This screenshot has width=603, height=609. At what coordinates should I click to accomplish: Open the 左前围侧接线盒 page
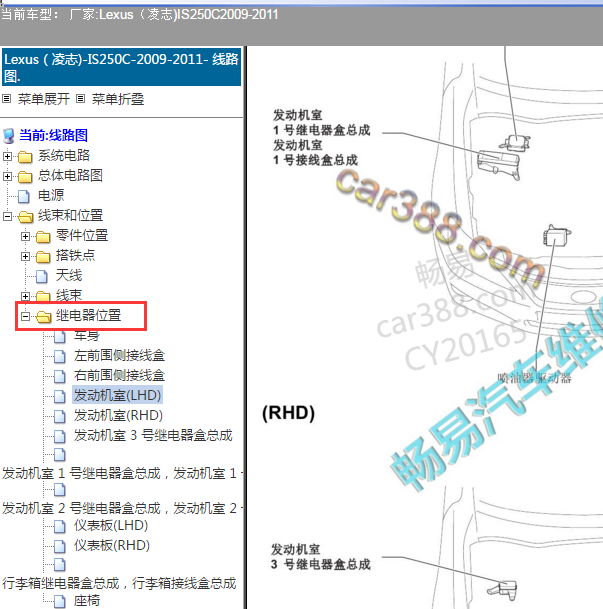coord(120,355)
